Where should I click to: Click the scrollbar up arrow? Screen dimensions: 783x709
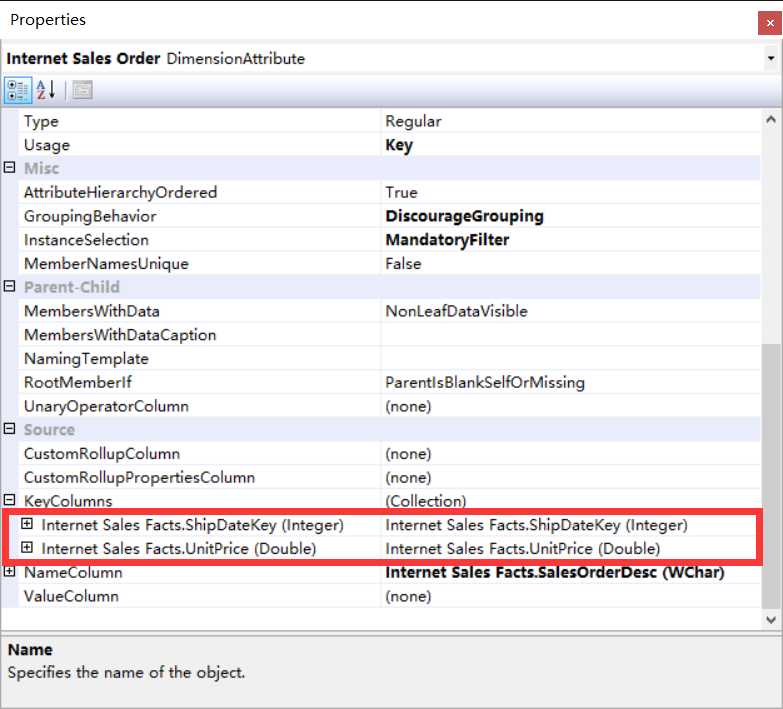pyautogui.click(x=771, y=119)
